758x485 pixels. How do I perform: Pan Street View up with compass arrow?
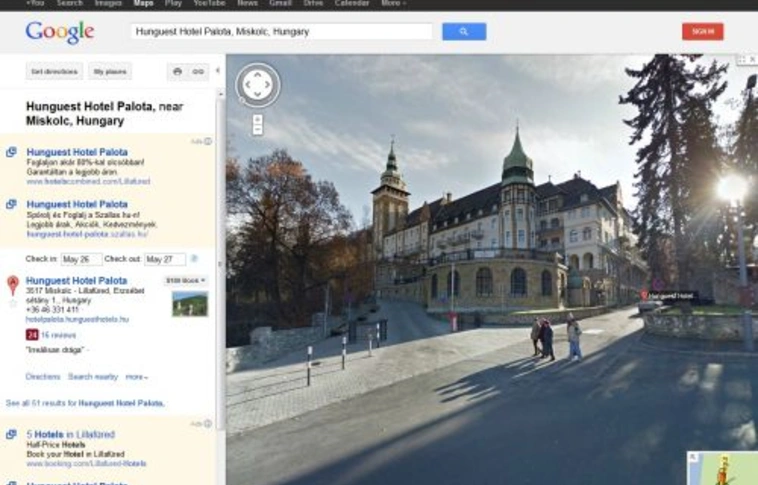click(258, 74)
